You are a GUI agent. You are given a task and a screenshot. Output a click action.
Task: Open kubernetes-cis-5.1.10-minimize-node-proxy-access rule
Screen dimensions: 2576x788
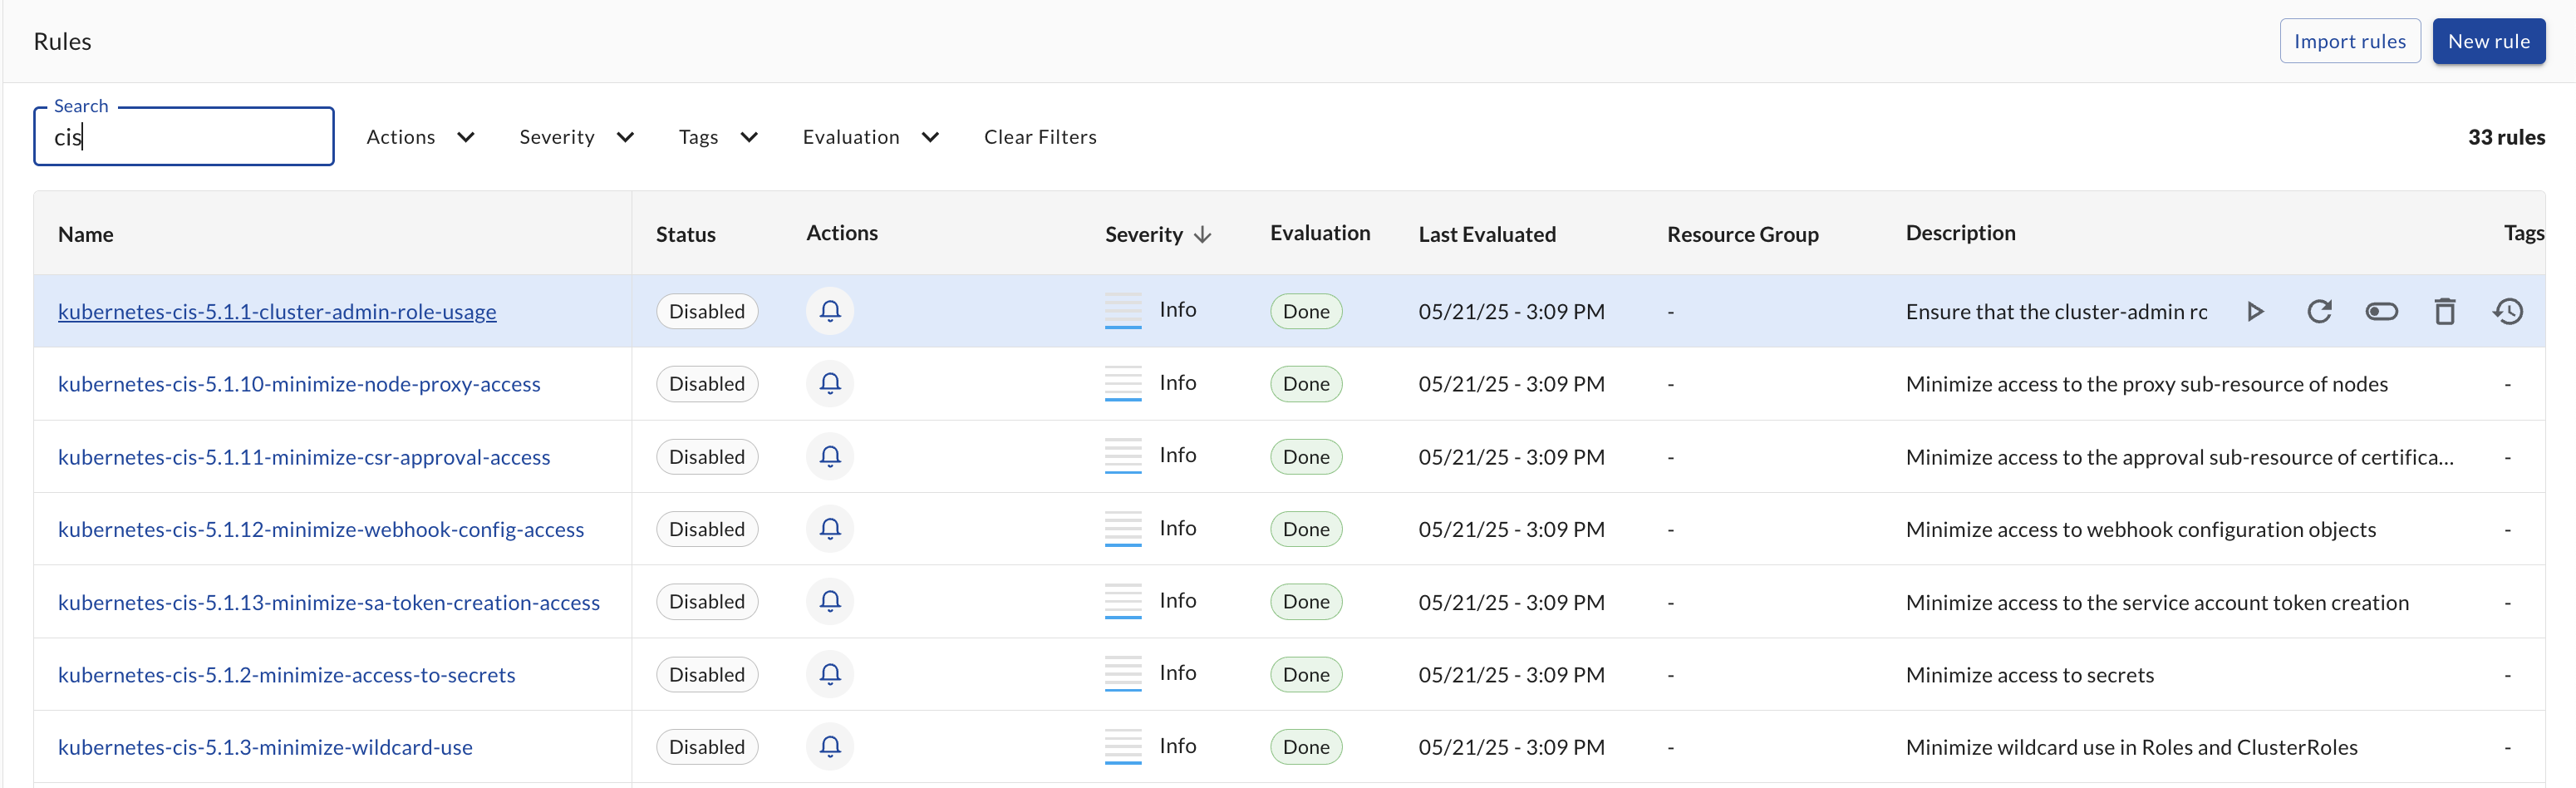click(x=299, y=383)
